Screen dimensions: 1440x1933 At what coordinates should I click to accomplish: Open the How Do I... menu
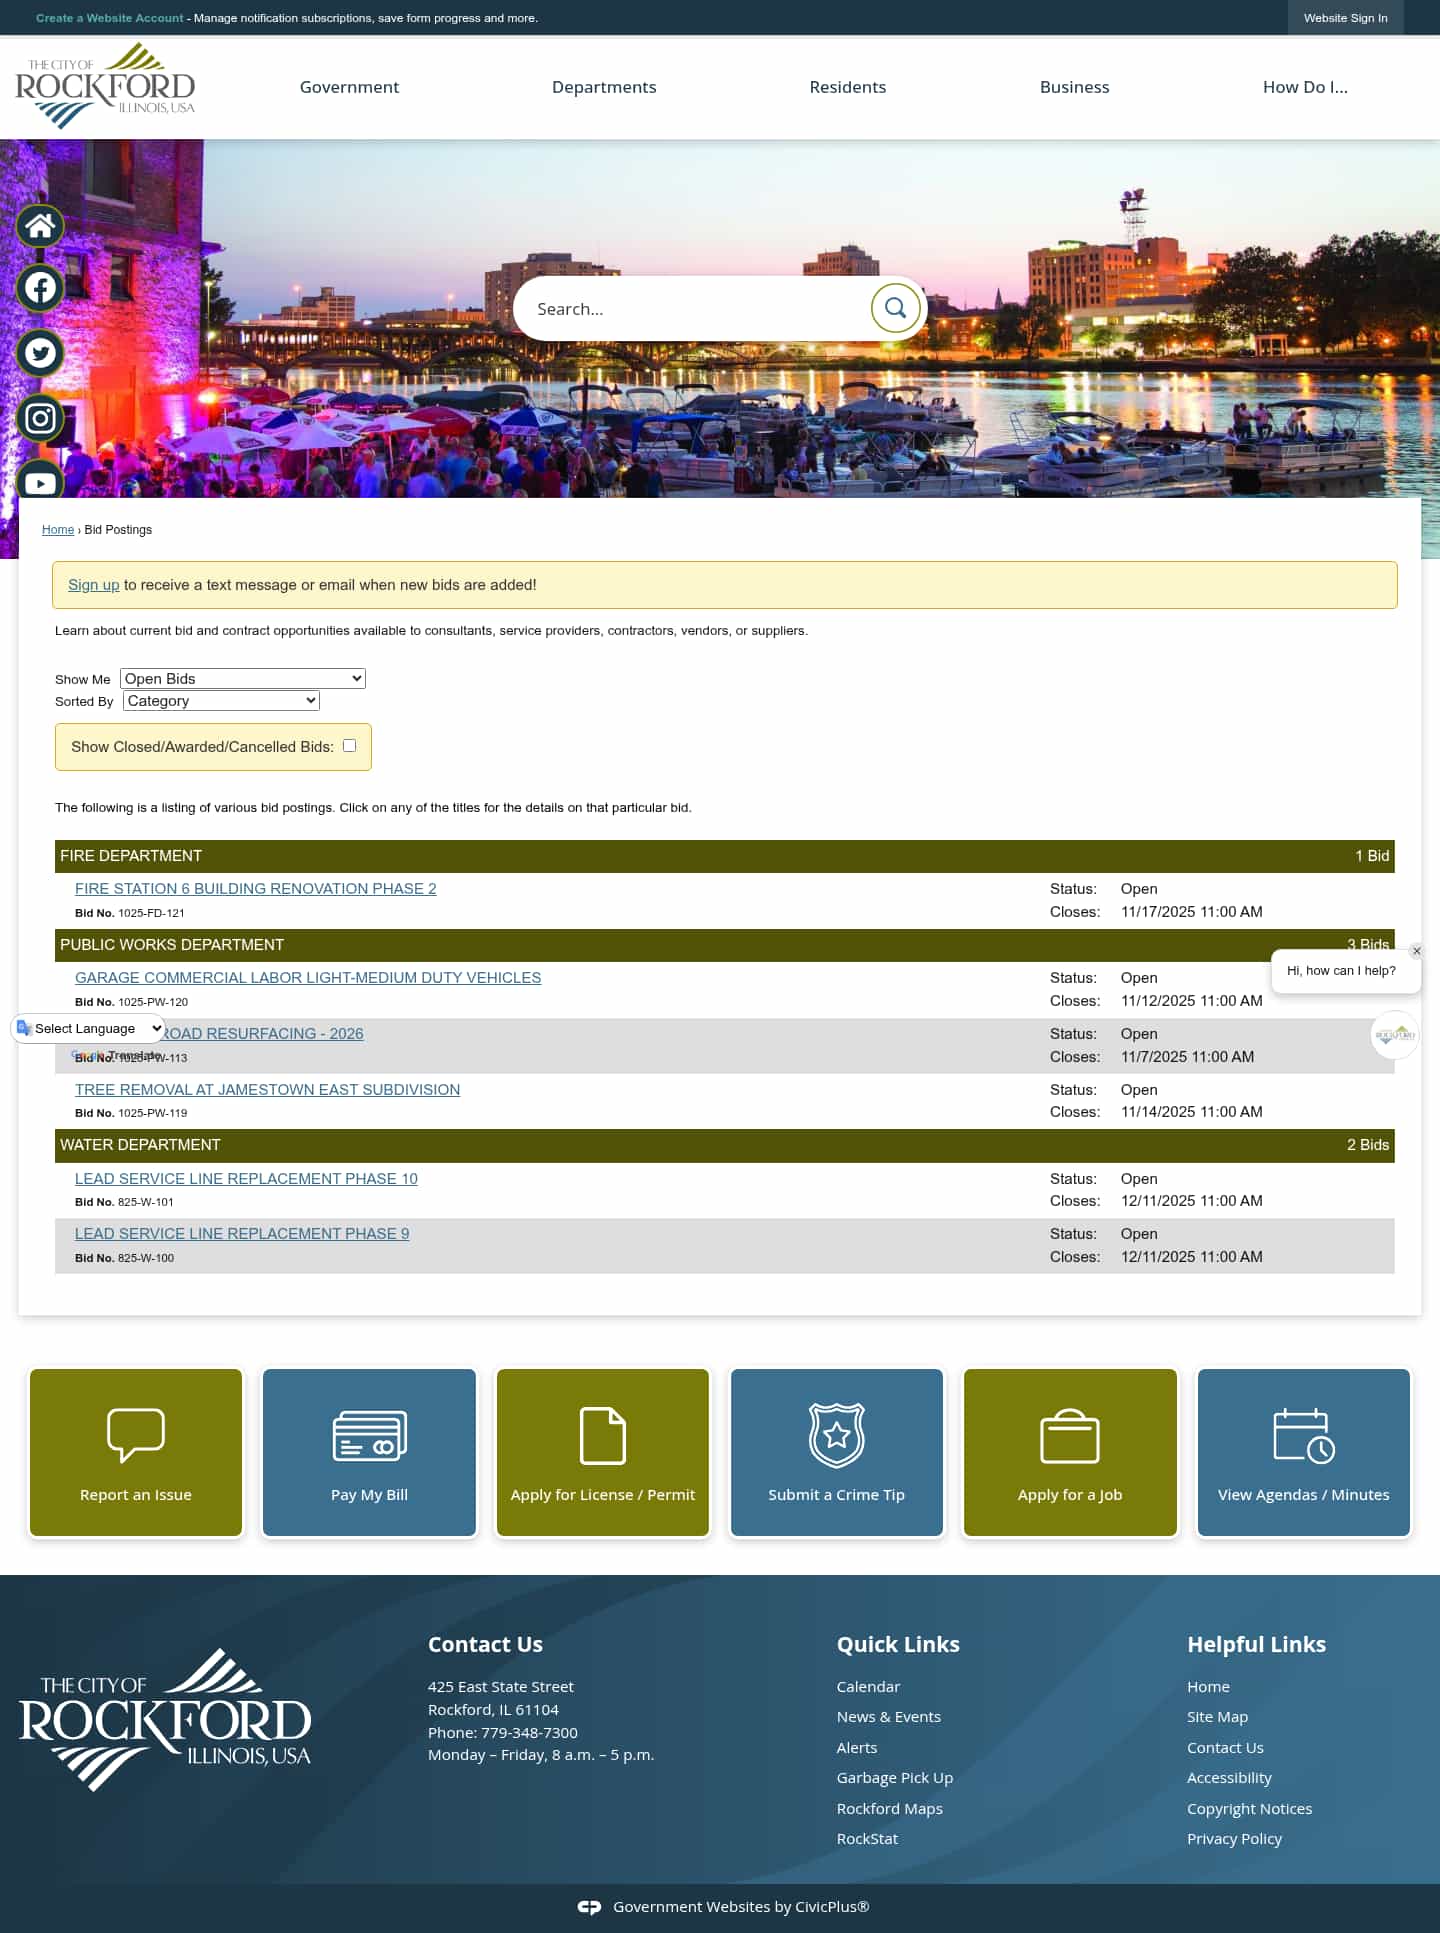[x=1305, y=87]
